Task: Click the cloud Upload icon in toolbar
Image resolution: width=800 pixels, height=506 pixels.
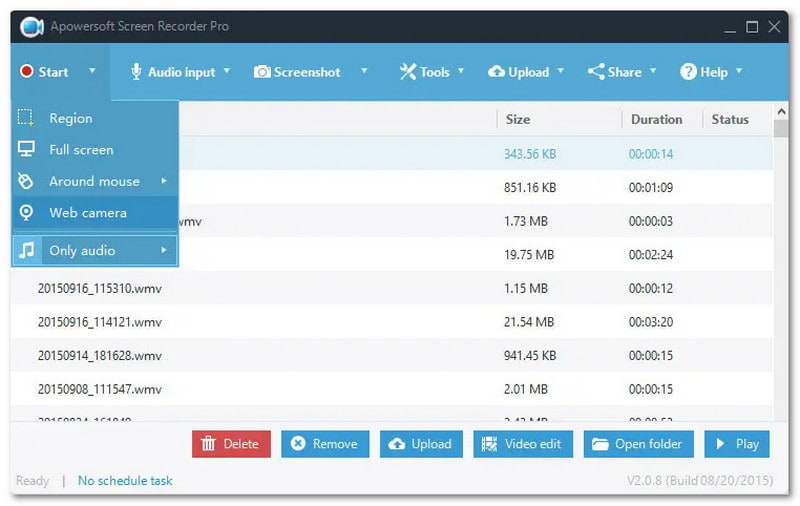Action: (x=496, y=71)
